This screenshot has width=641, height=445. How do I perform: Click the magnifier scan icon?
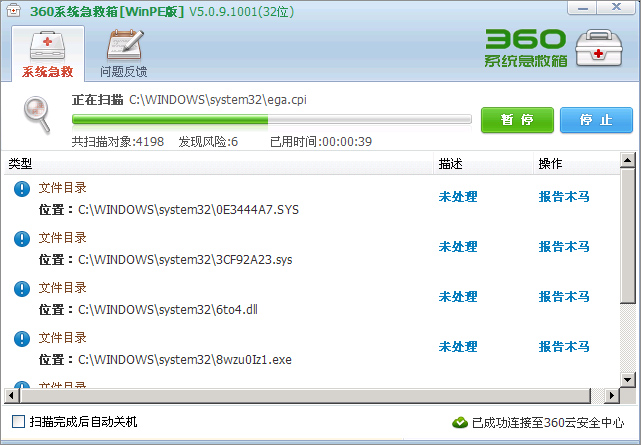tap(37, 115)
